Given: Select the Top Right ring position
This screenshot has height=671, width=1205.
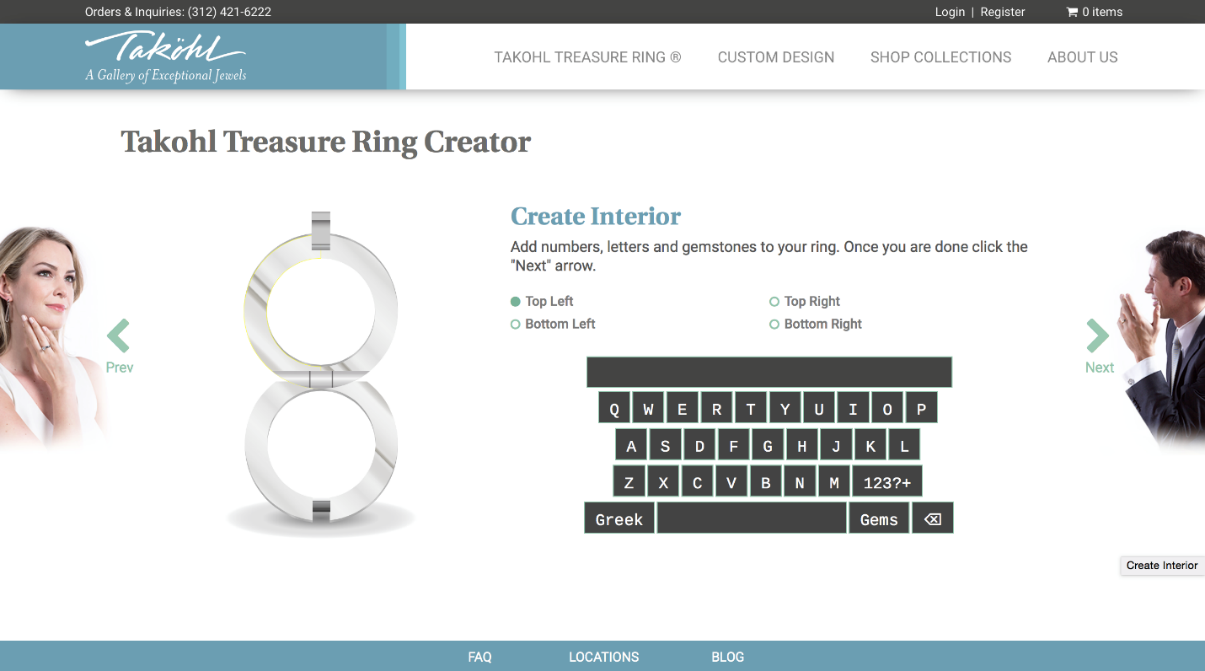Looking at the screenshot, I should (x=805, y=301).
